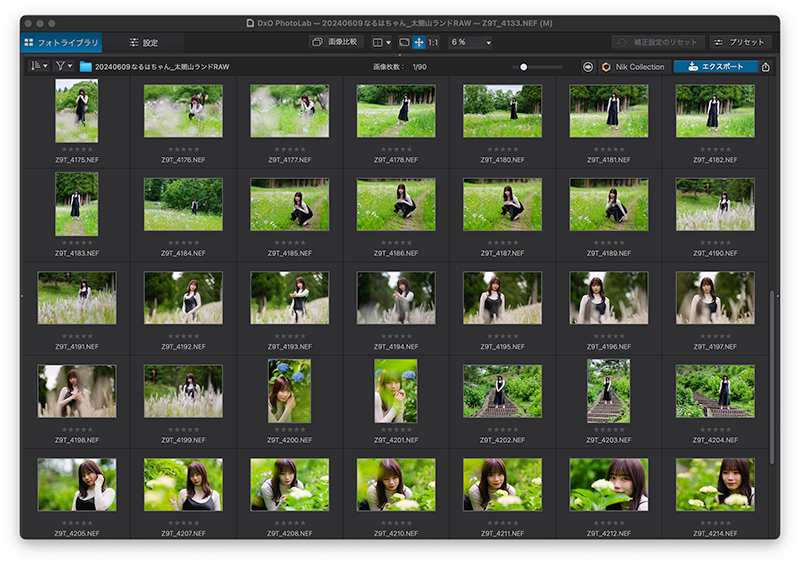Viewport: 800px width, 564px height.
Task: Click the share icon beside export
Action: tap(765, 67)
